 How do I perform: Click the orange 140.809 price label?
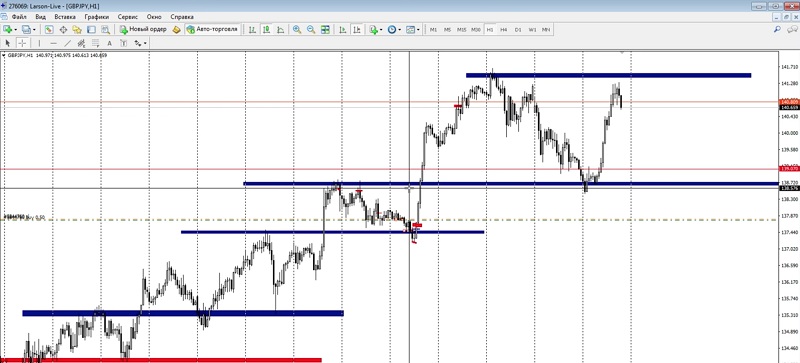[x=789, y=102]
